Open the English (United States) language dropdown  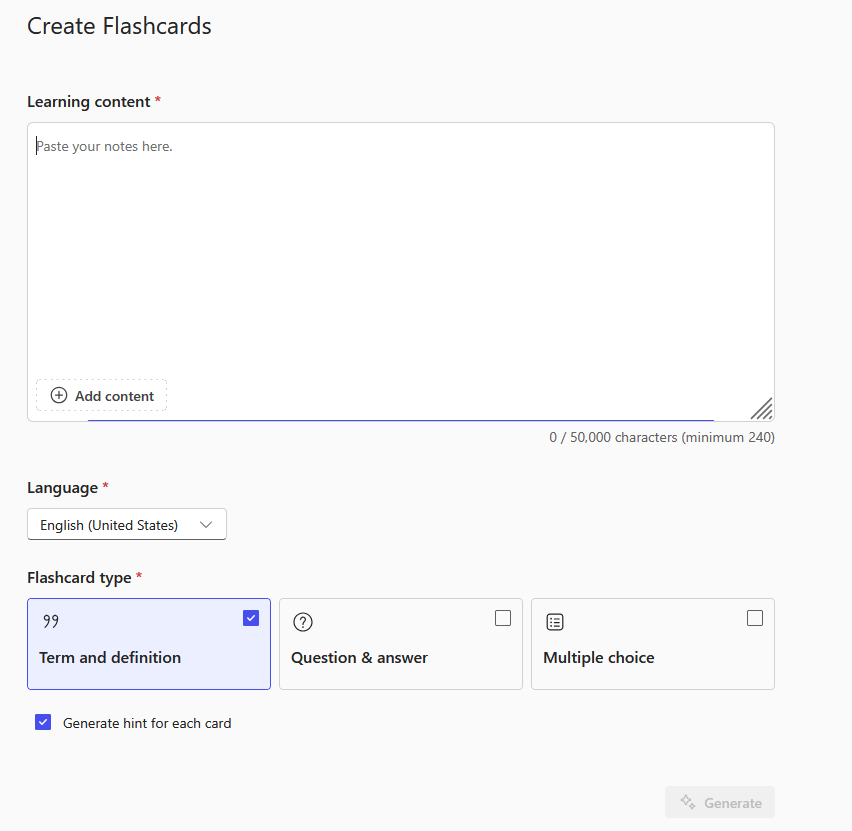(109, 525)
